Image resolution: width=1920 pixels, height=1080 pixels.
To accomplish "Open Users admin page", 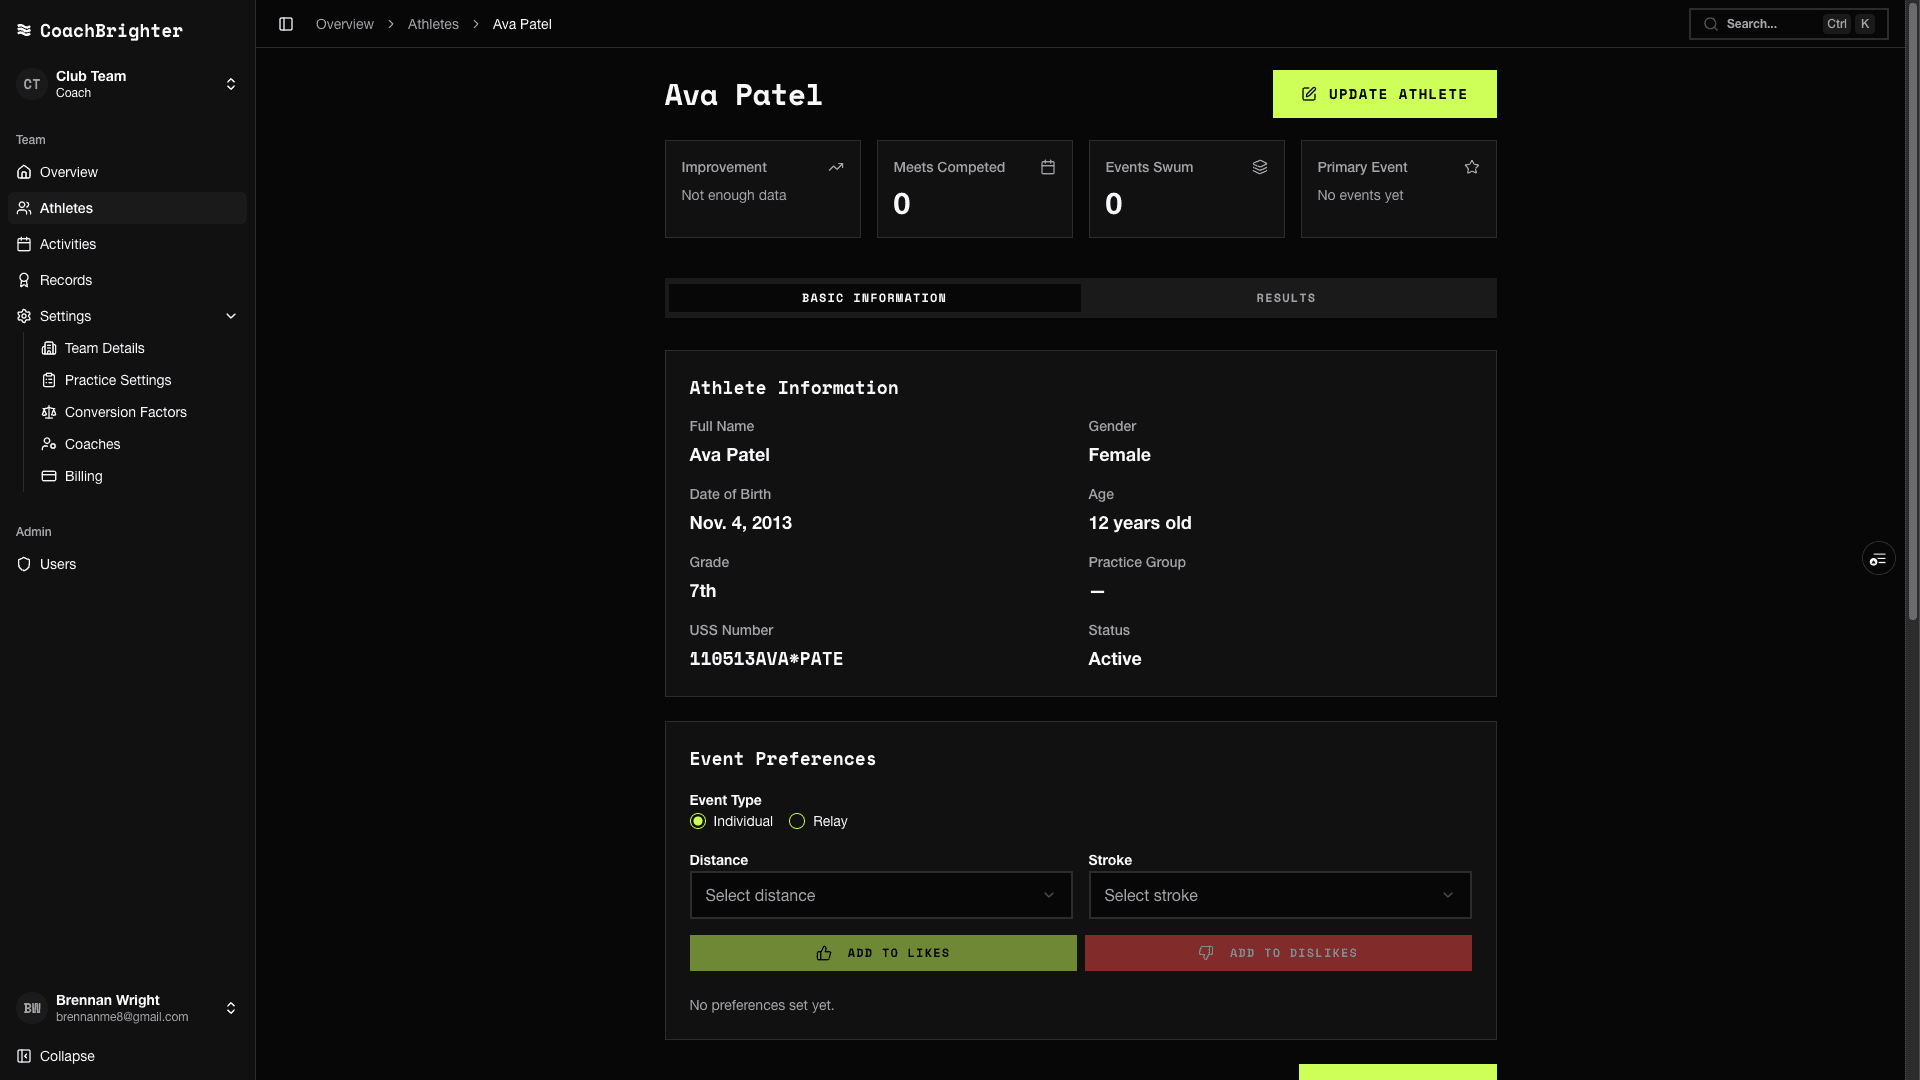I will 127,564.
